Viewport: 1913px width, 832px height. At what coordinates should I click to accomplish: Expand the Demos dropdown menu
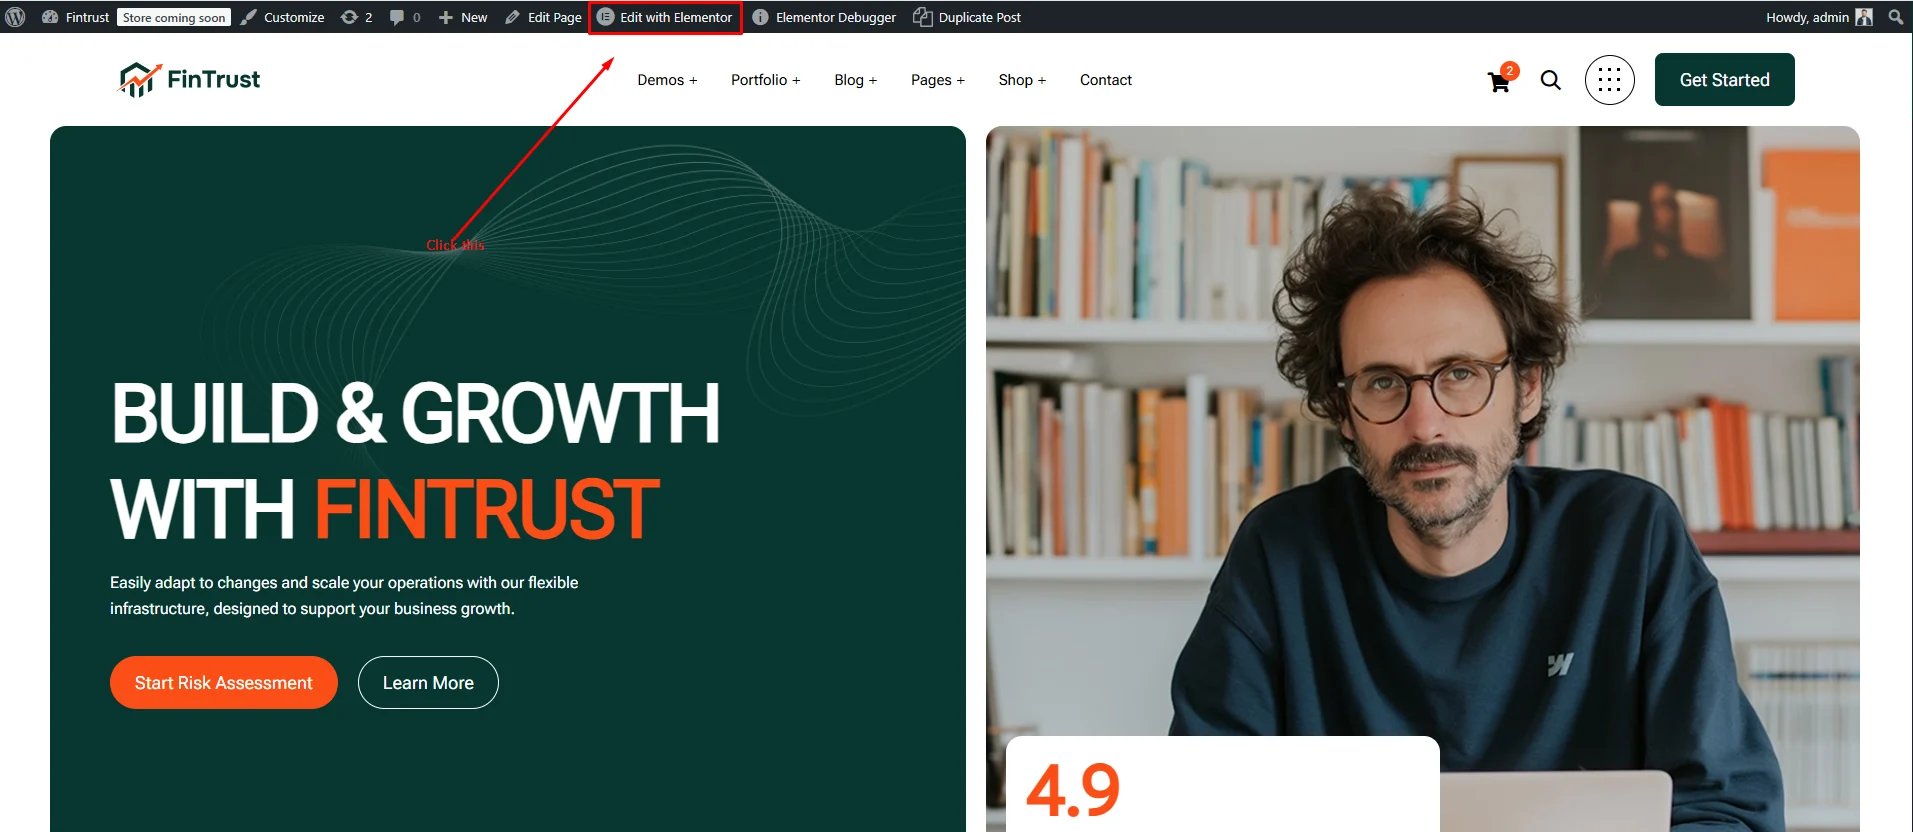click(x=667, y=80)
